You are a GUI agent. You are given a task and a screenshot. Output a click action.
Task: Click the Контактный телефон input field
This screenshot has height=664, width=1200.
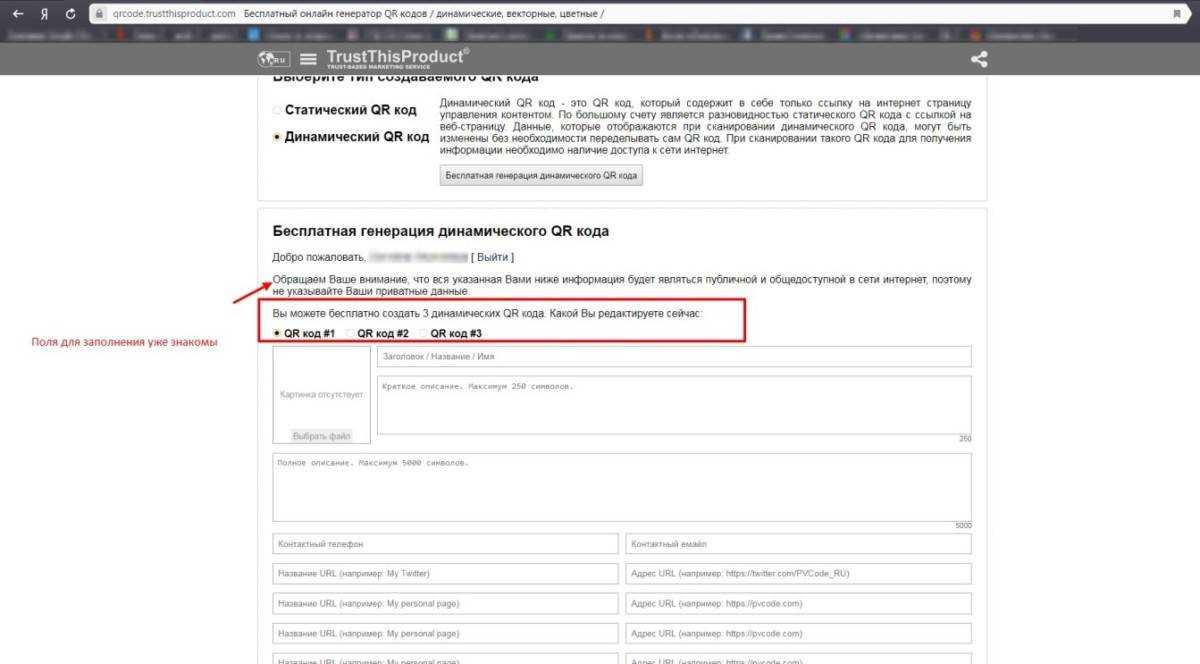tap(445, 543)
